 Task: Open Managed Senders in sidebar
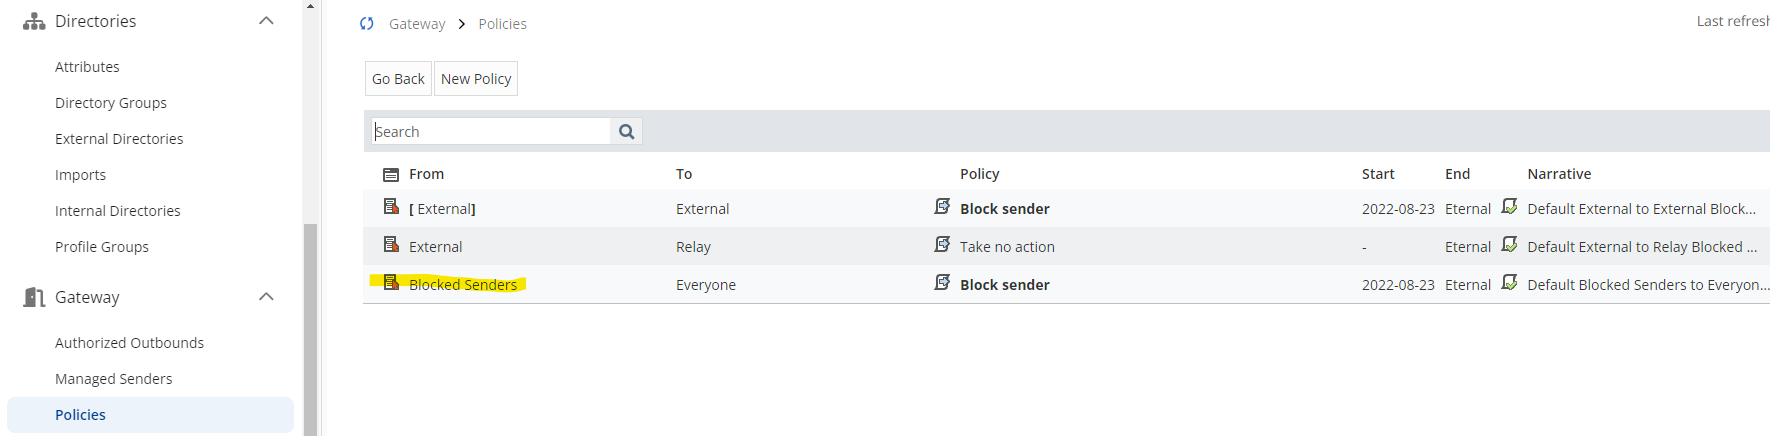tap(114, 379)
